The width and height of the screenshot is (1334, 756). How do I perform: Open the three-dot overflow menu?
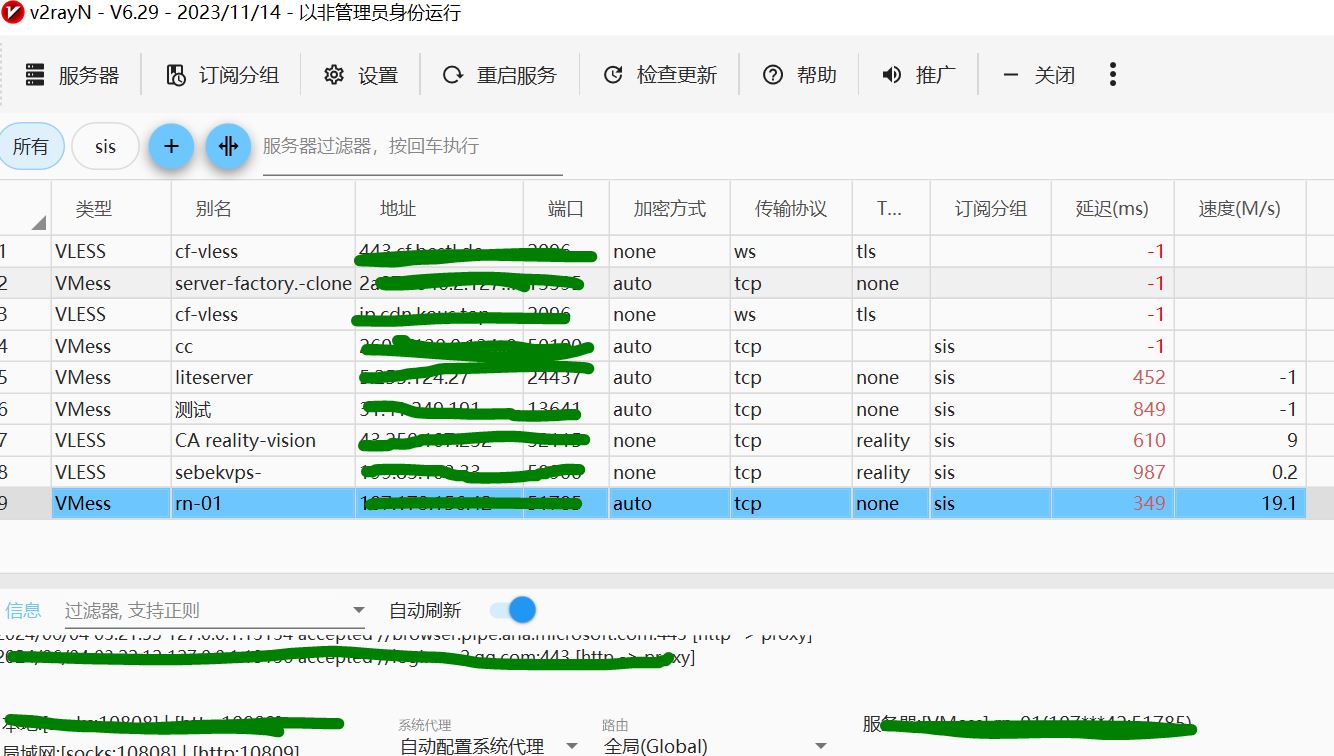click(1112, 74)
